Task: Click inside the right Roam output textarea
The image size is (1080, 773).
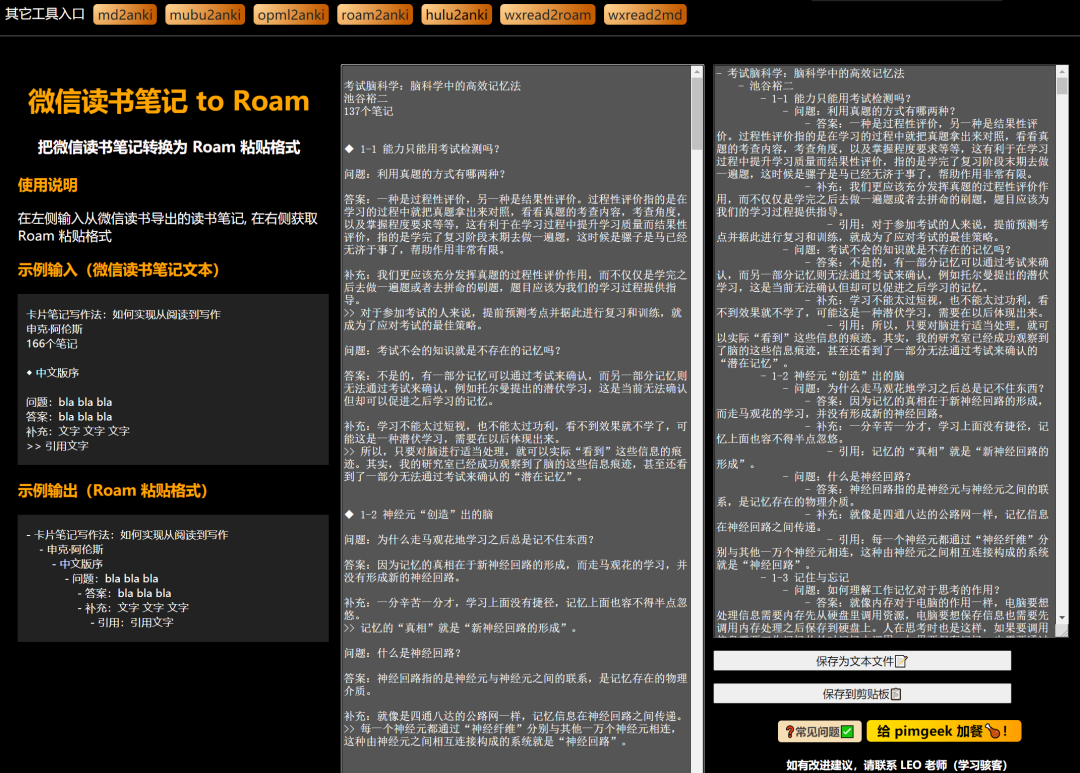Action: click(x=884, y=351)
